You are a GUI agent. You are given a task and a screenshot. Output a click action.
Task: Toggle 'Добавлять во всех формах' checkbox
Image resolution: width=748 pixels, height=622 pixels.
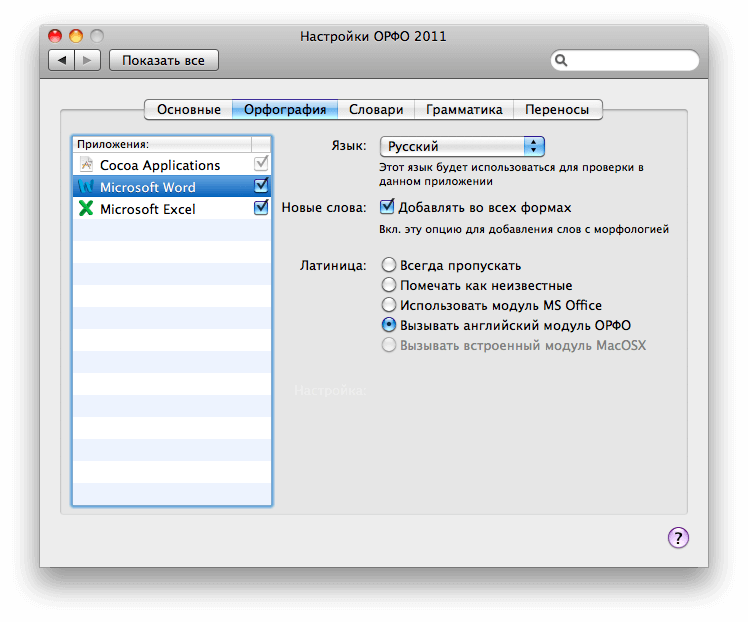387,207
